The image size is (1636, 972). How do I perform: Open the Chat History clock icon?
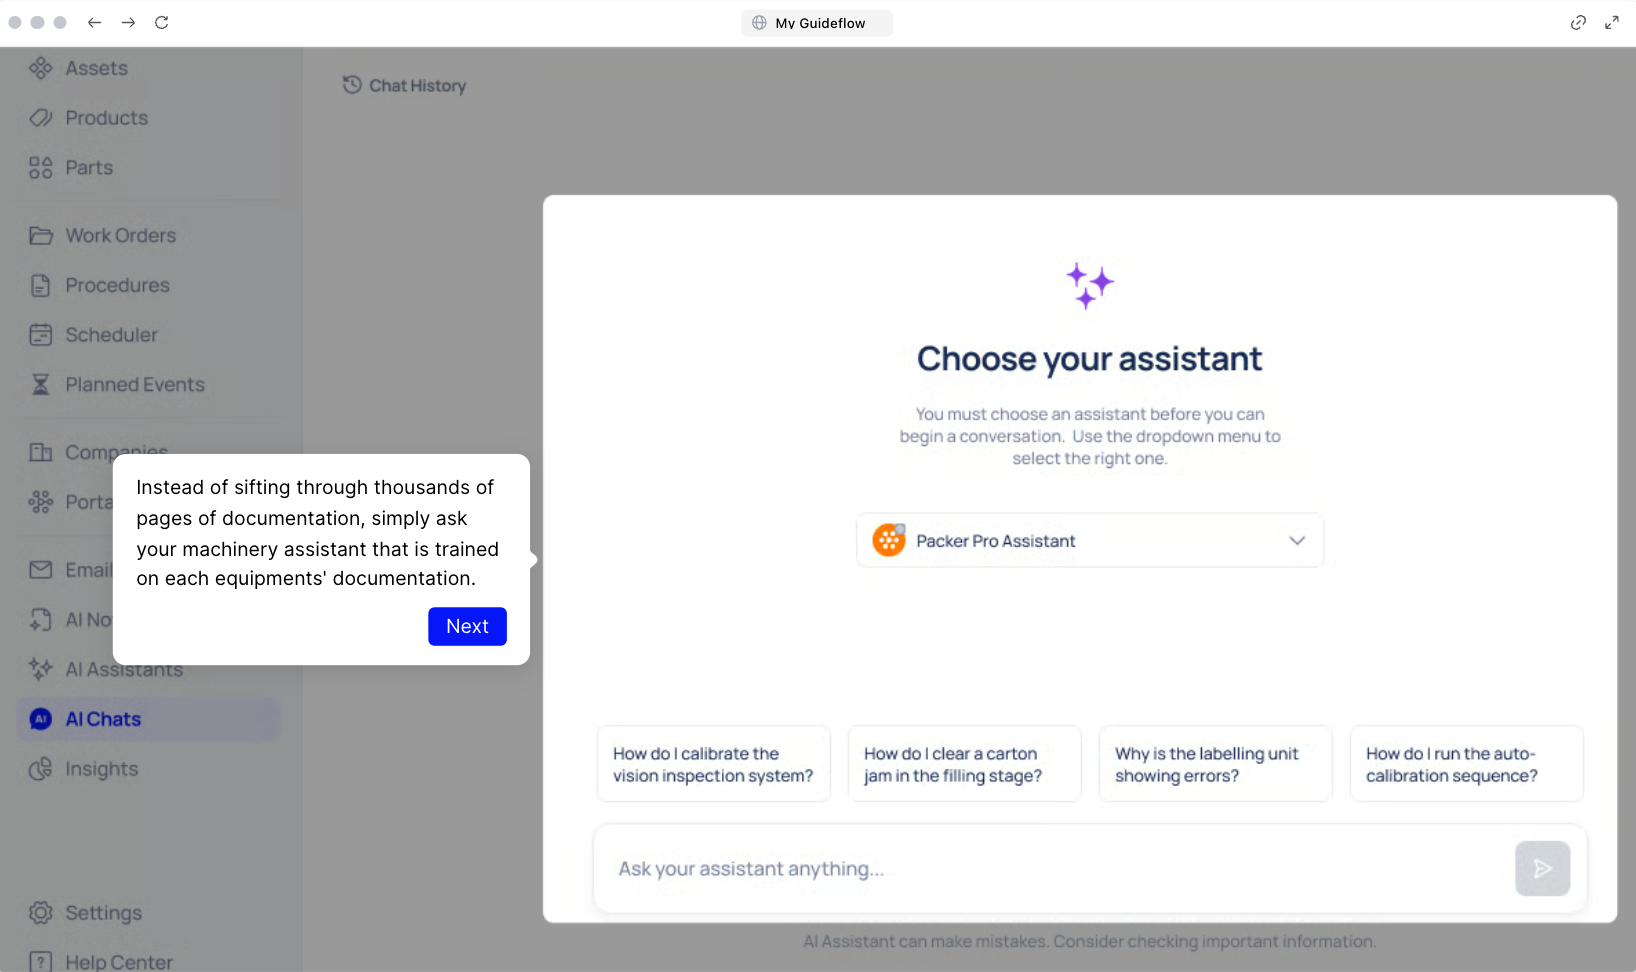[351, 85]
